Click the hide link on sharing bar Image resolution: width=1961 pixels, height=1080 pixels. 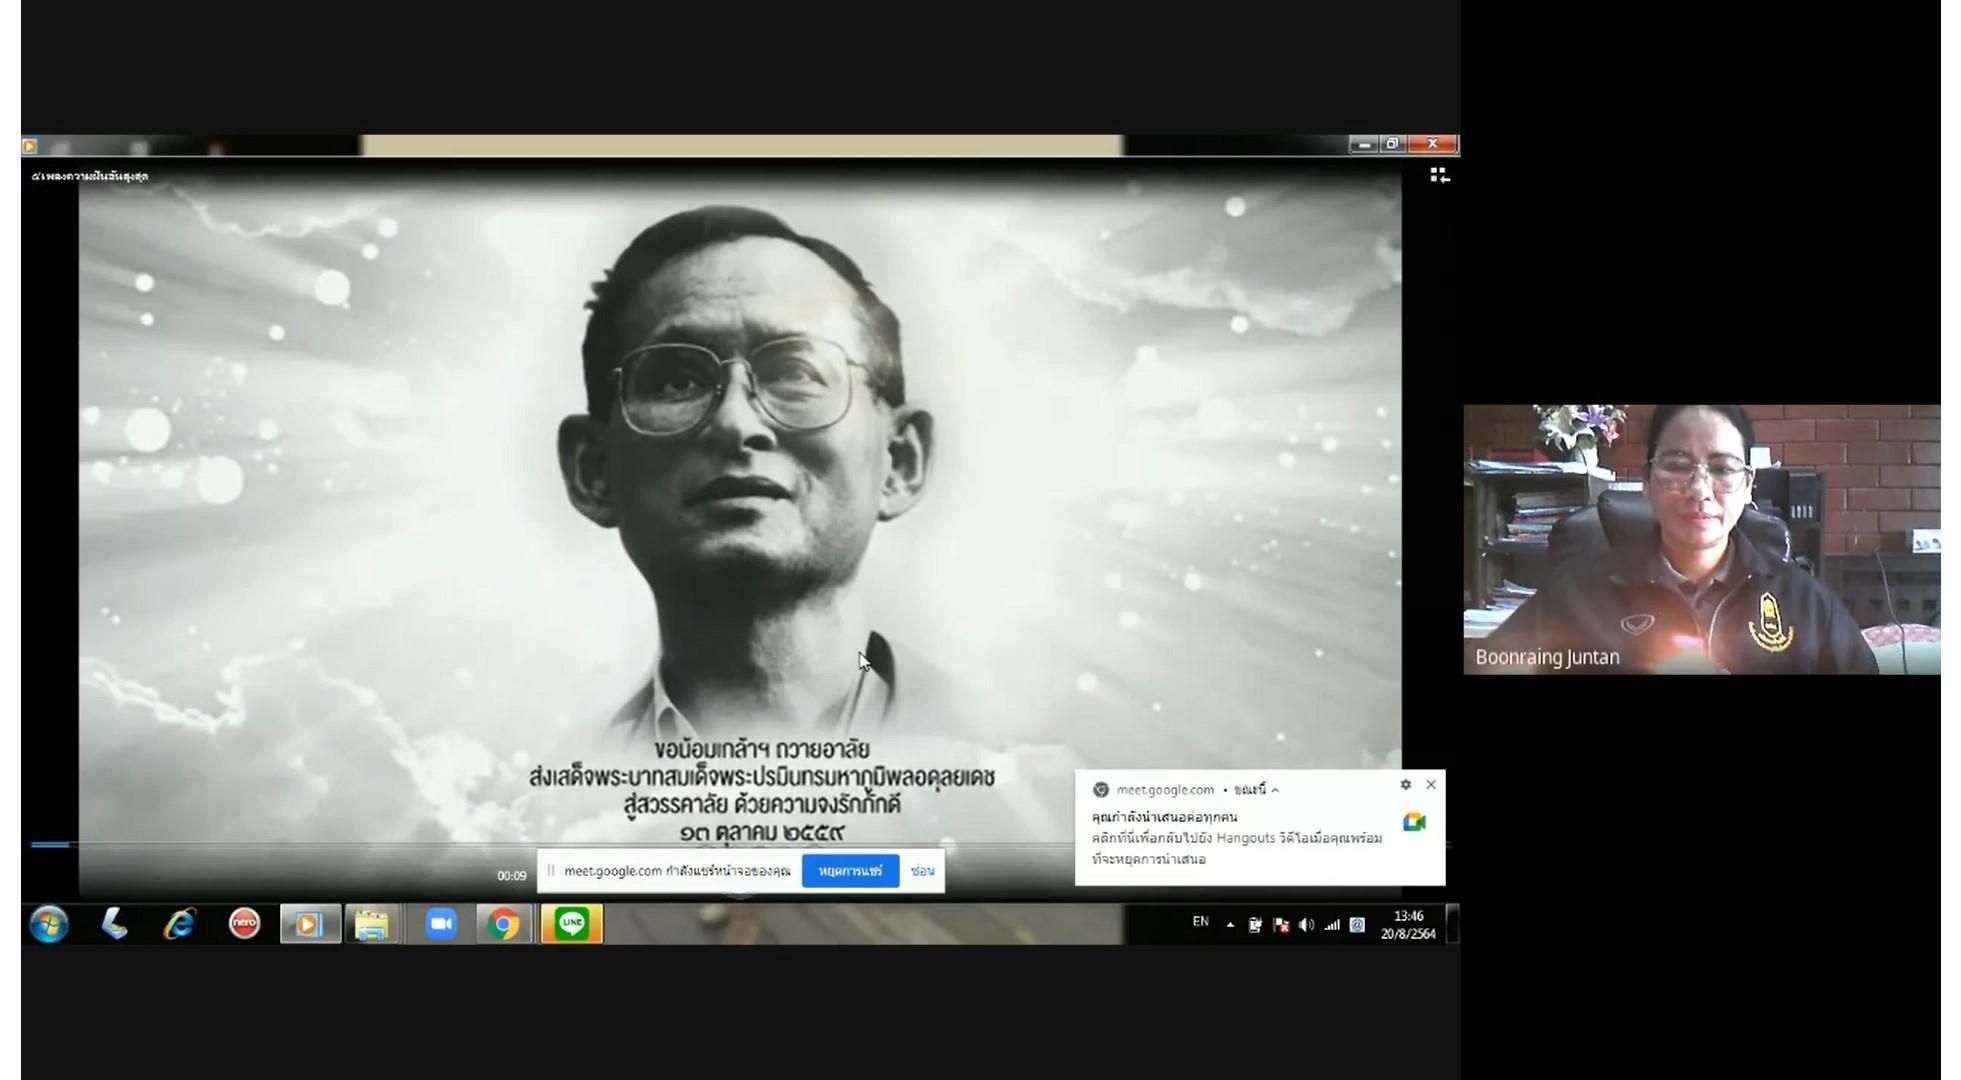click(922, 871)
